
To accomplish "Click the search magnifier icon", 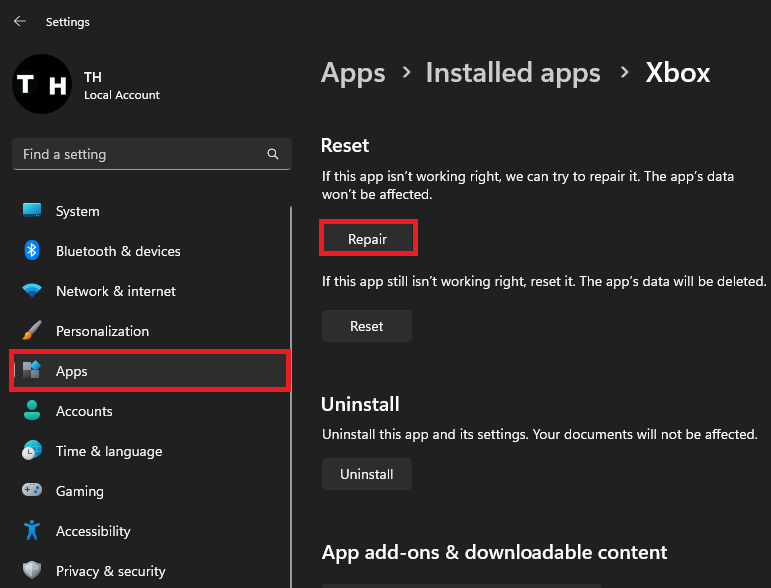I will point(273,155).
